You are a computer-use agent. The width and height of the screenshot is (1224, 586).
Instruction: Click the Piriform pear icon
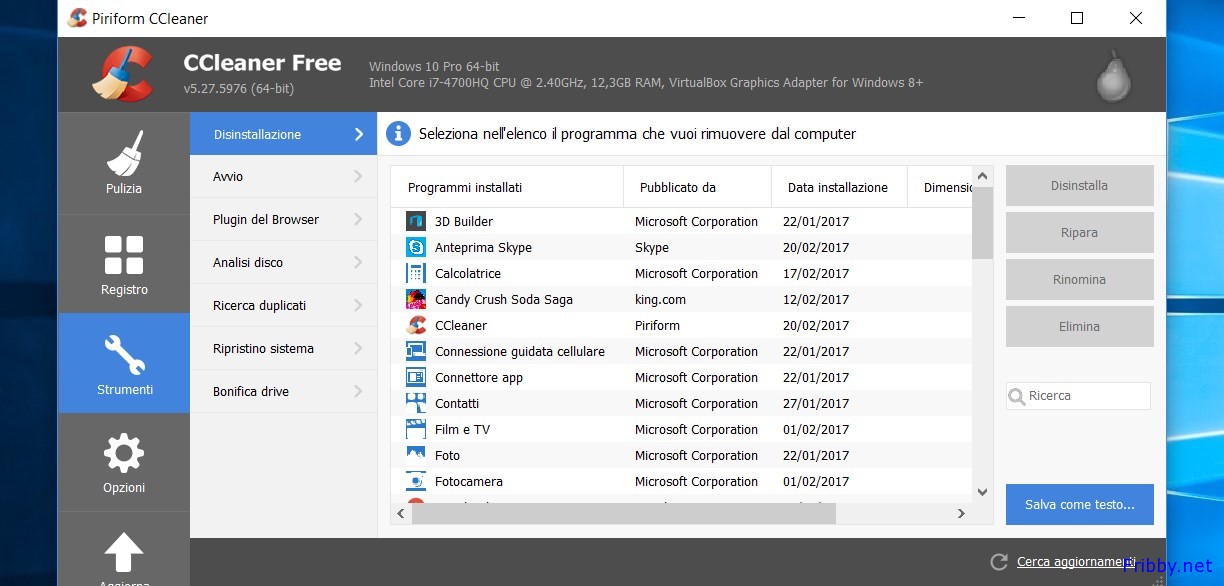1113,76
